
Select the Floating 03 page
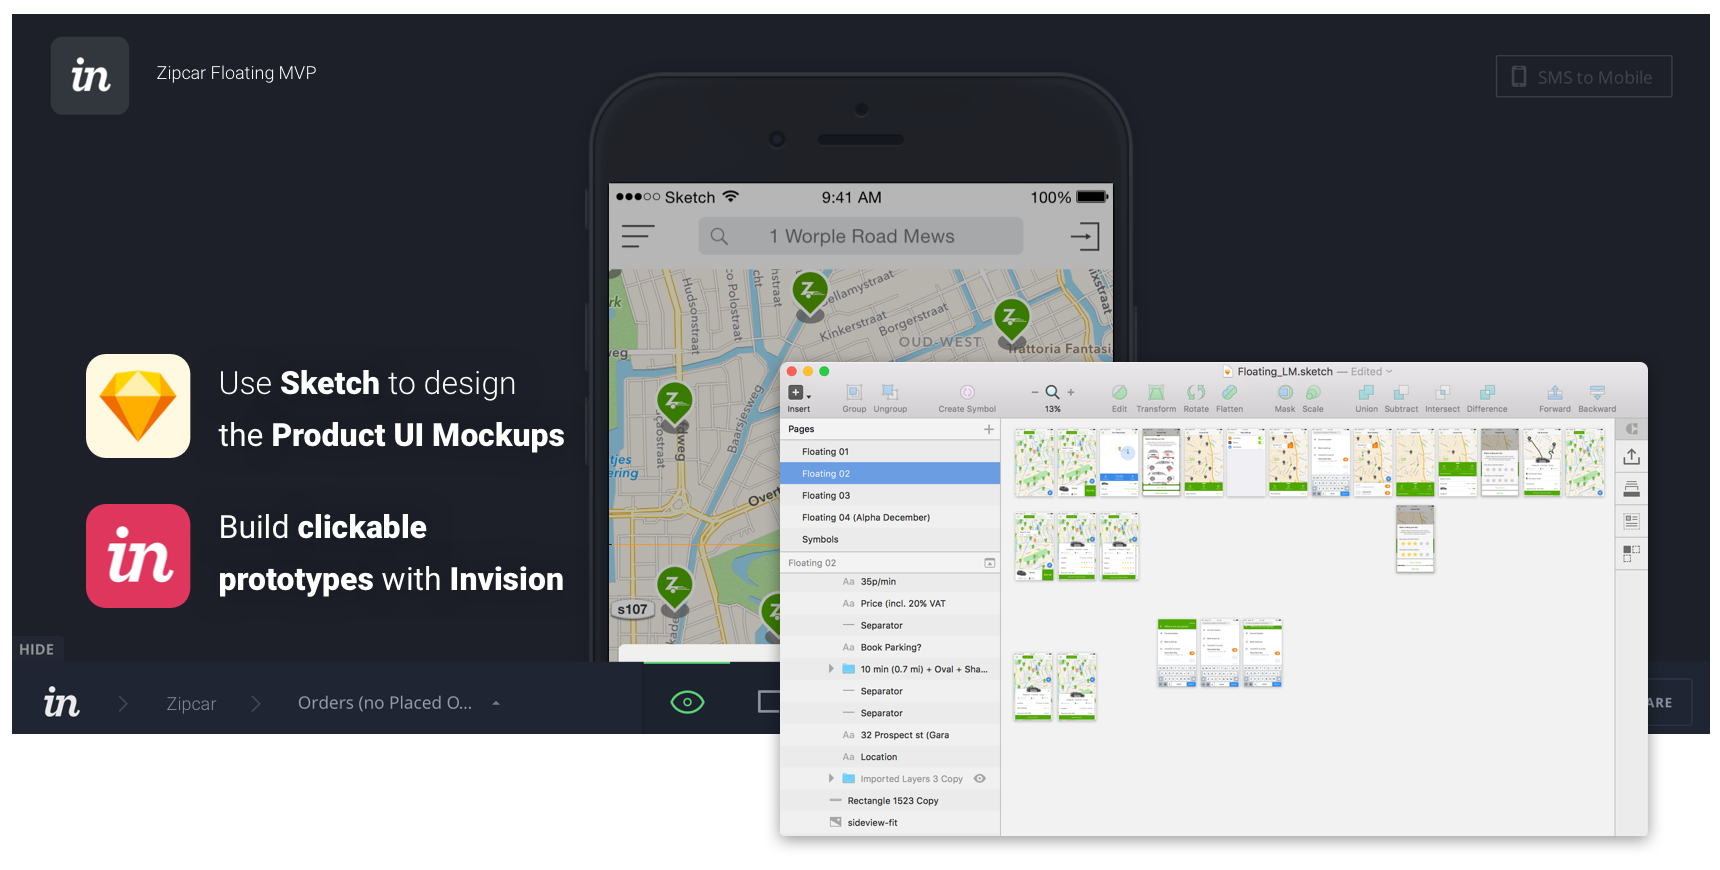point(890,496)
